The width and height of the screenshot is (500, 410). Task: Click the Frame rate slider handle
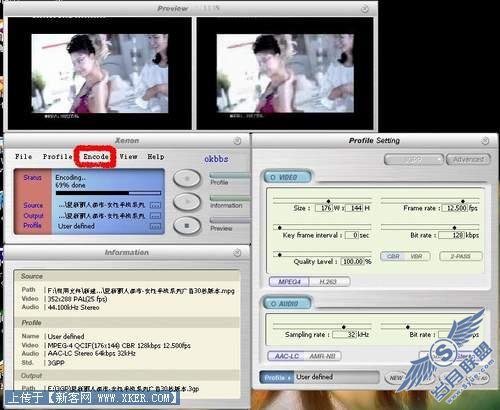[x=463, y=201]
